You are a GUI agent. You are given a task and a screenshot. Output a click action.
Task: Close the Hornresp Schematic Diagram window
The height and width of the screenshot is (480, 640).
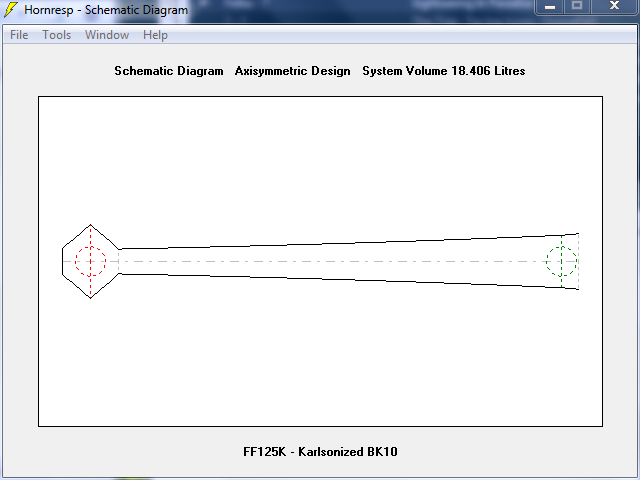coord(614,6)
